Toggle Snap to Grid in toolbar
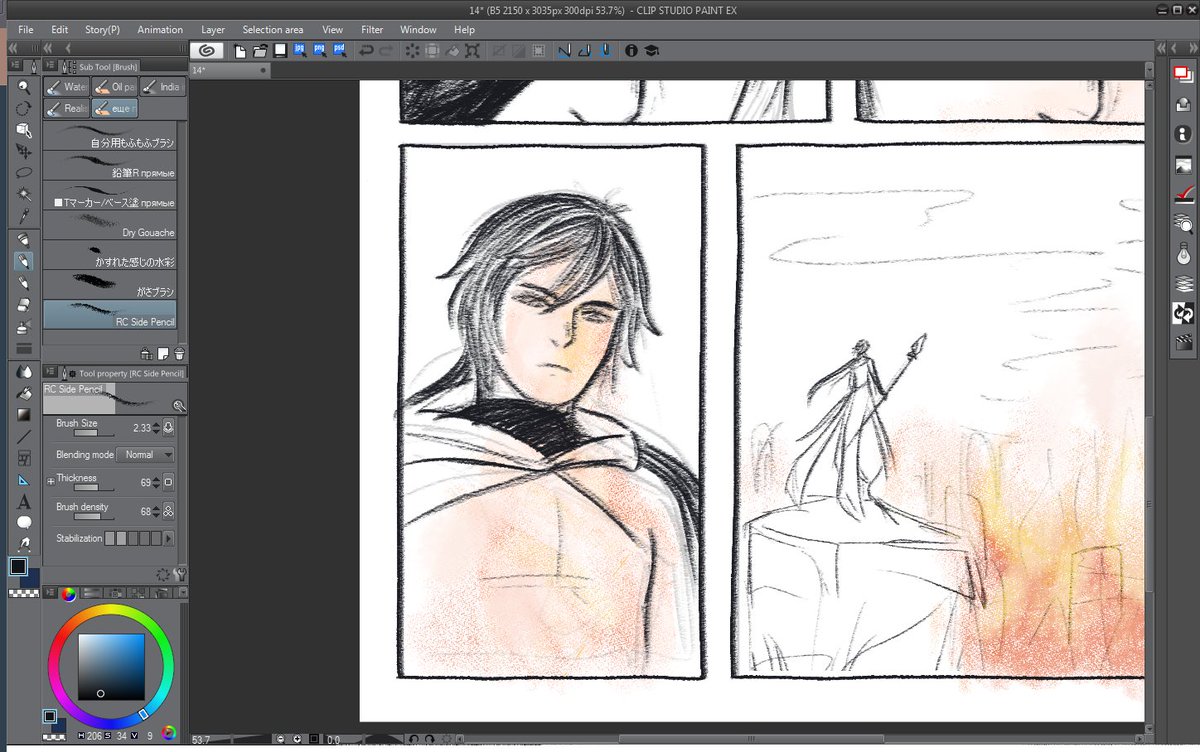Viewport: 1200px width, 752px height. [x=605, y=50]
